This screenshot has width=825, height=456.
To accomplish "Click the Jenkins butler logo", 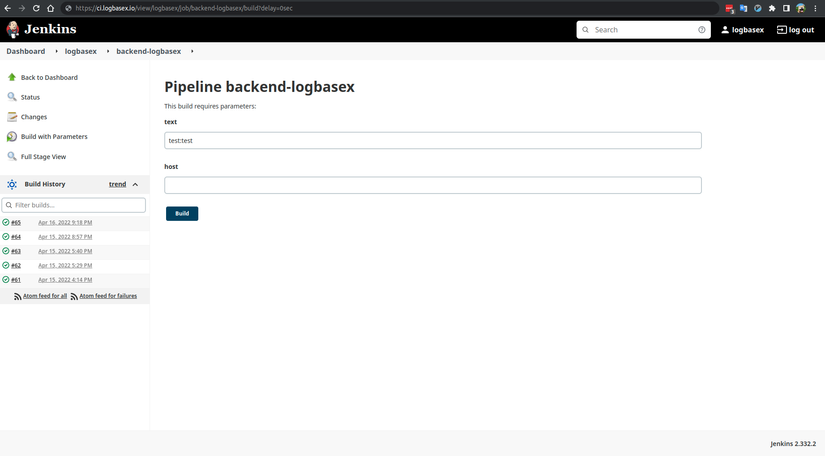I will click(x=13, y=29).
